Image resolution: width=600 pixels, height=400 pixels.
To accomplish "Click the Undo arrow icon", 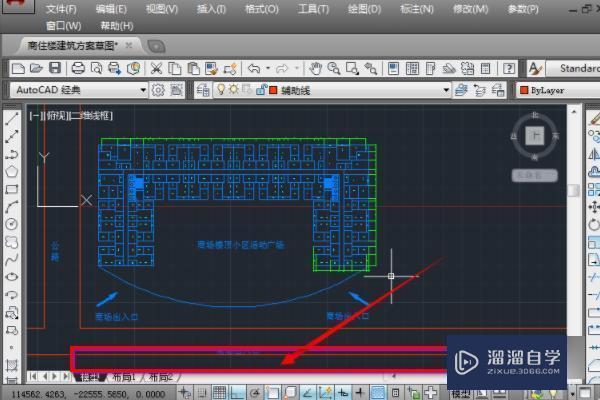I will pos(254,69).
